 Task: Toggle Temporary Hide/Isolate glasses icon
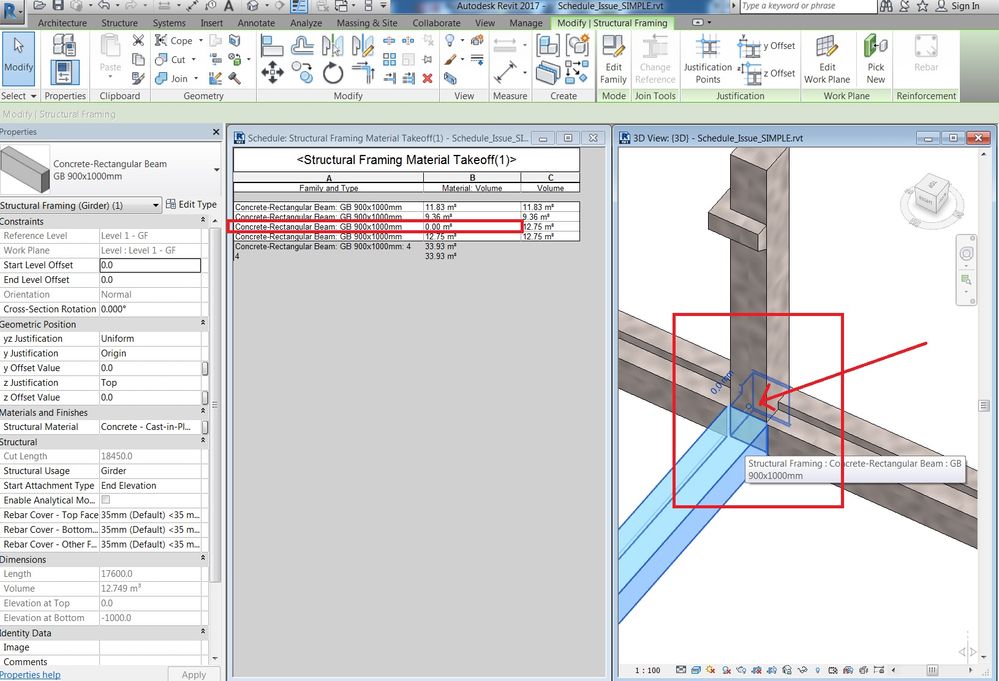pyautogui.click(x=802, y=670)
